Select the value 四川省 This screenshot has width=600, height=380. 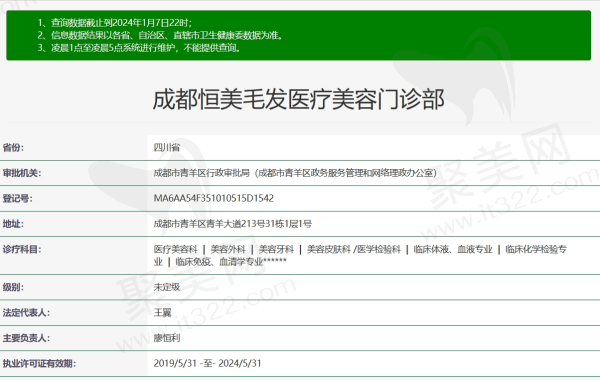pos(167,148)
